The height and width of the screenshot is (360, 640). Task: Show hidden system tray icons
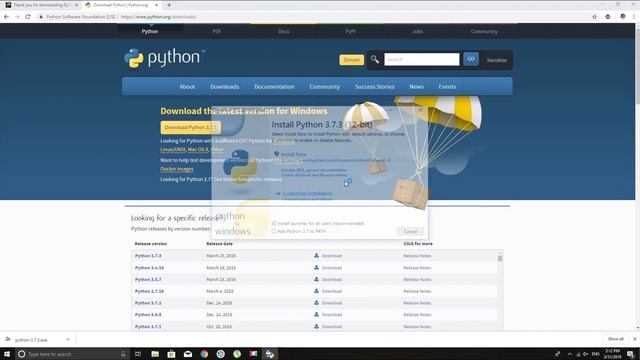(570, 354)
